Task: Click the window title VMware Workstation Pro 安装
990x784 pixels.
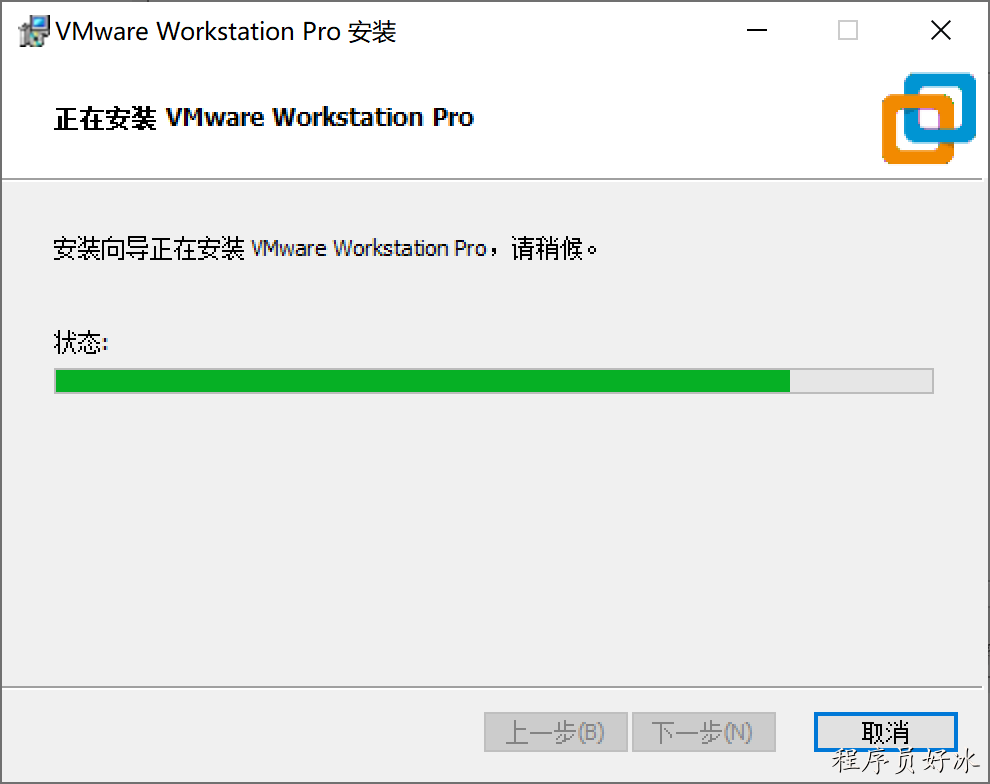Action: click(x=225, y=32)
